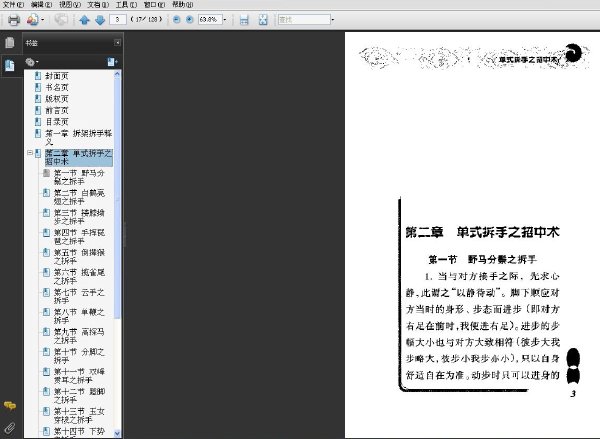Click bookmark icon beside 第五节 倒撵猴
The image size is (600, 439).
coord(46,252)
